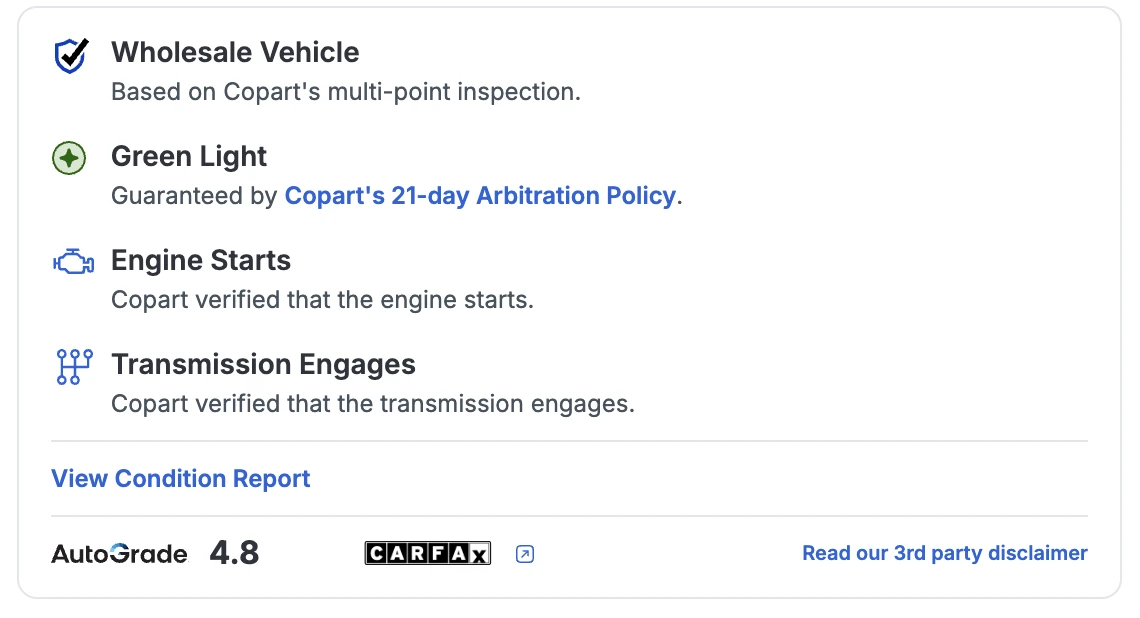1140x618 pixels.
Task: Click the 'engine starts' verification description
Action: point(322,300)
